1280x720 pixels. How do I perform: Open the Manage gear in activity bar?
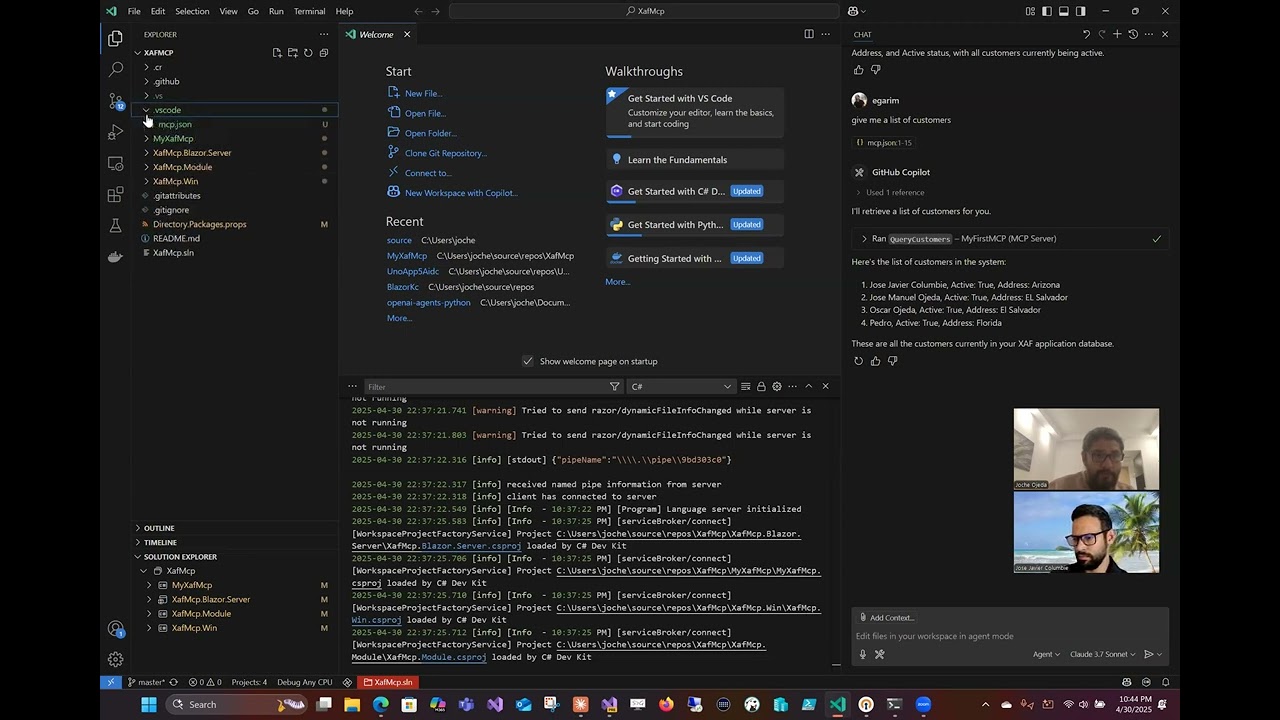click(116, 659)
